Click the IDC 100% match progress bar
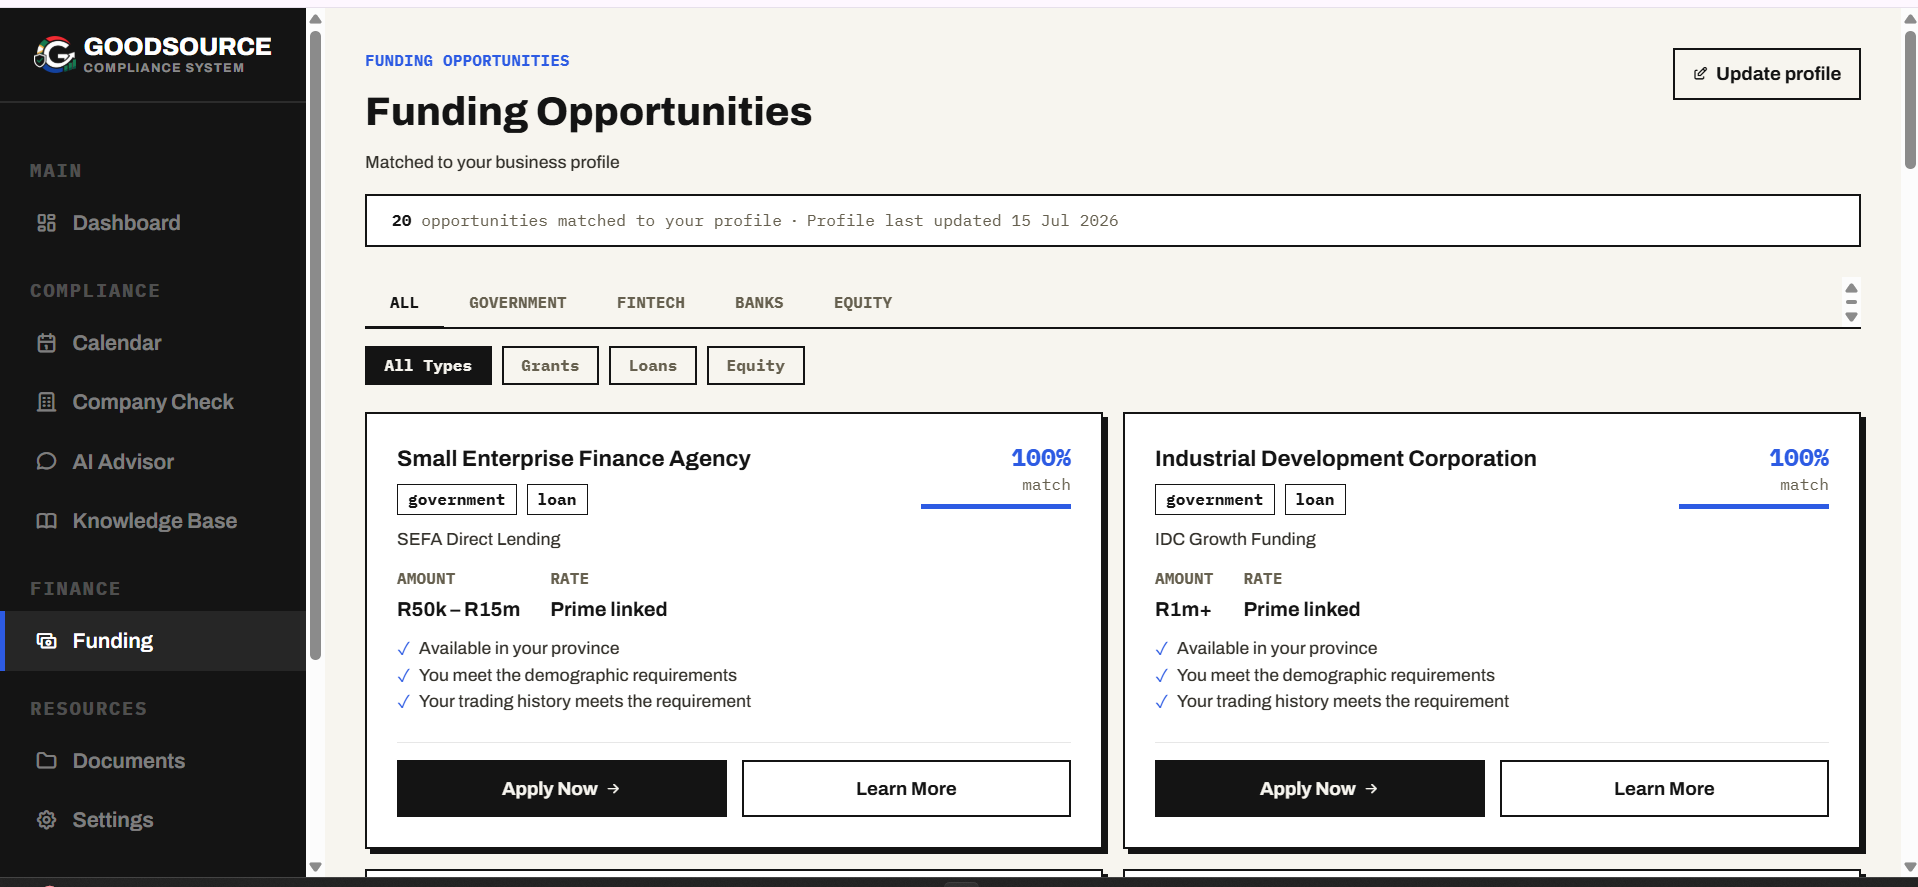 [x=1754, y=506]
